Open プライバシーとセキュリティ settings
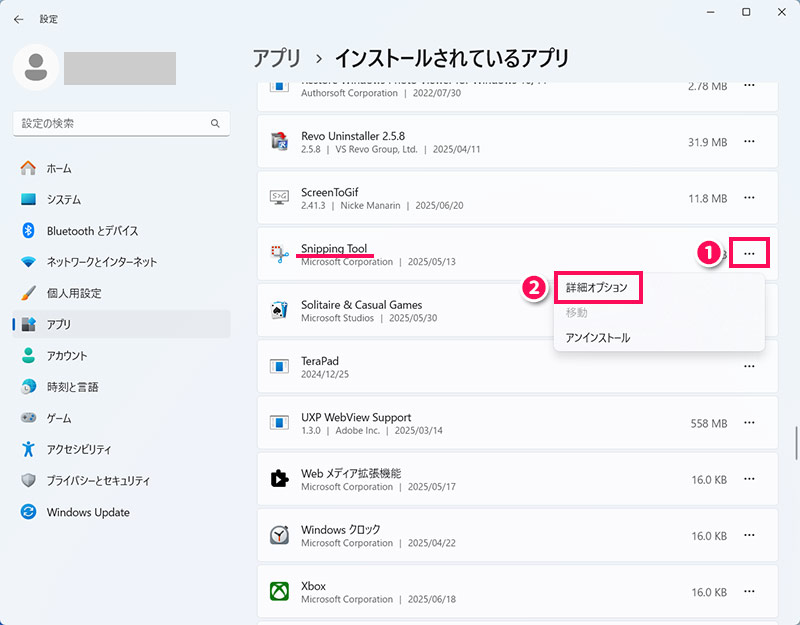This screenshot has height=625, width=800. [121, 481]
